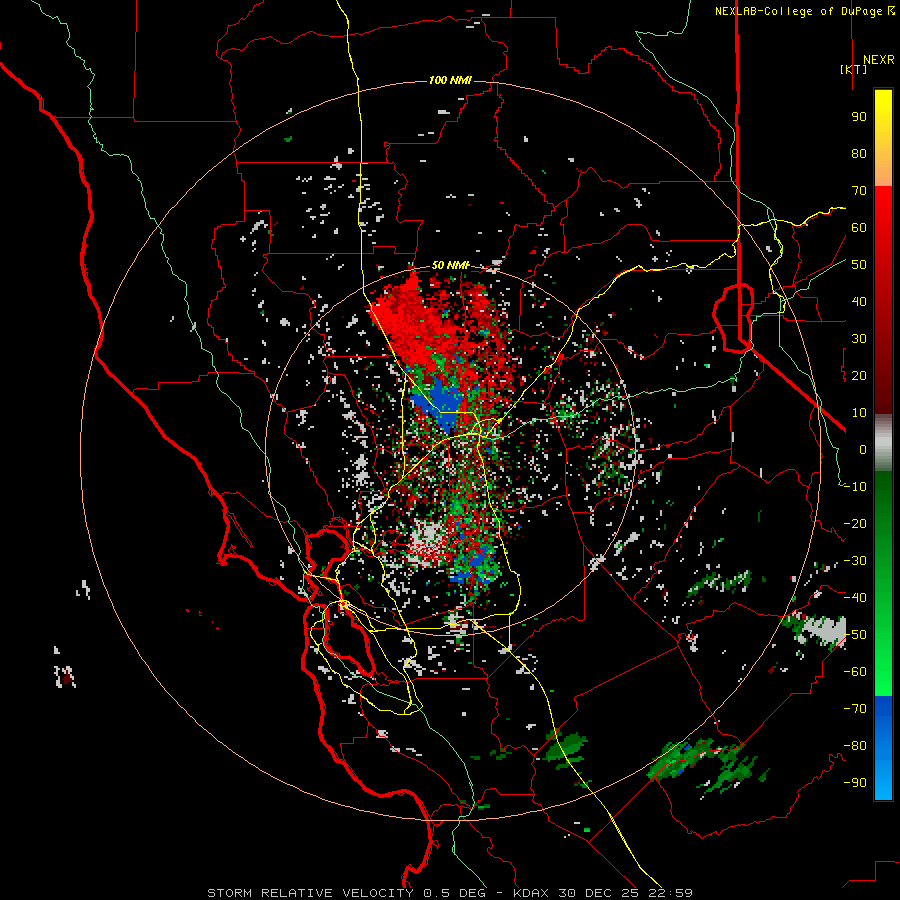Select the positive 60 knot scale label
The height and width of the screenshot is (900, 900).
tap(859, 227)
